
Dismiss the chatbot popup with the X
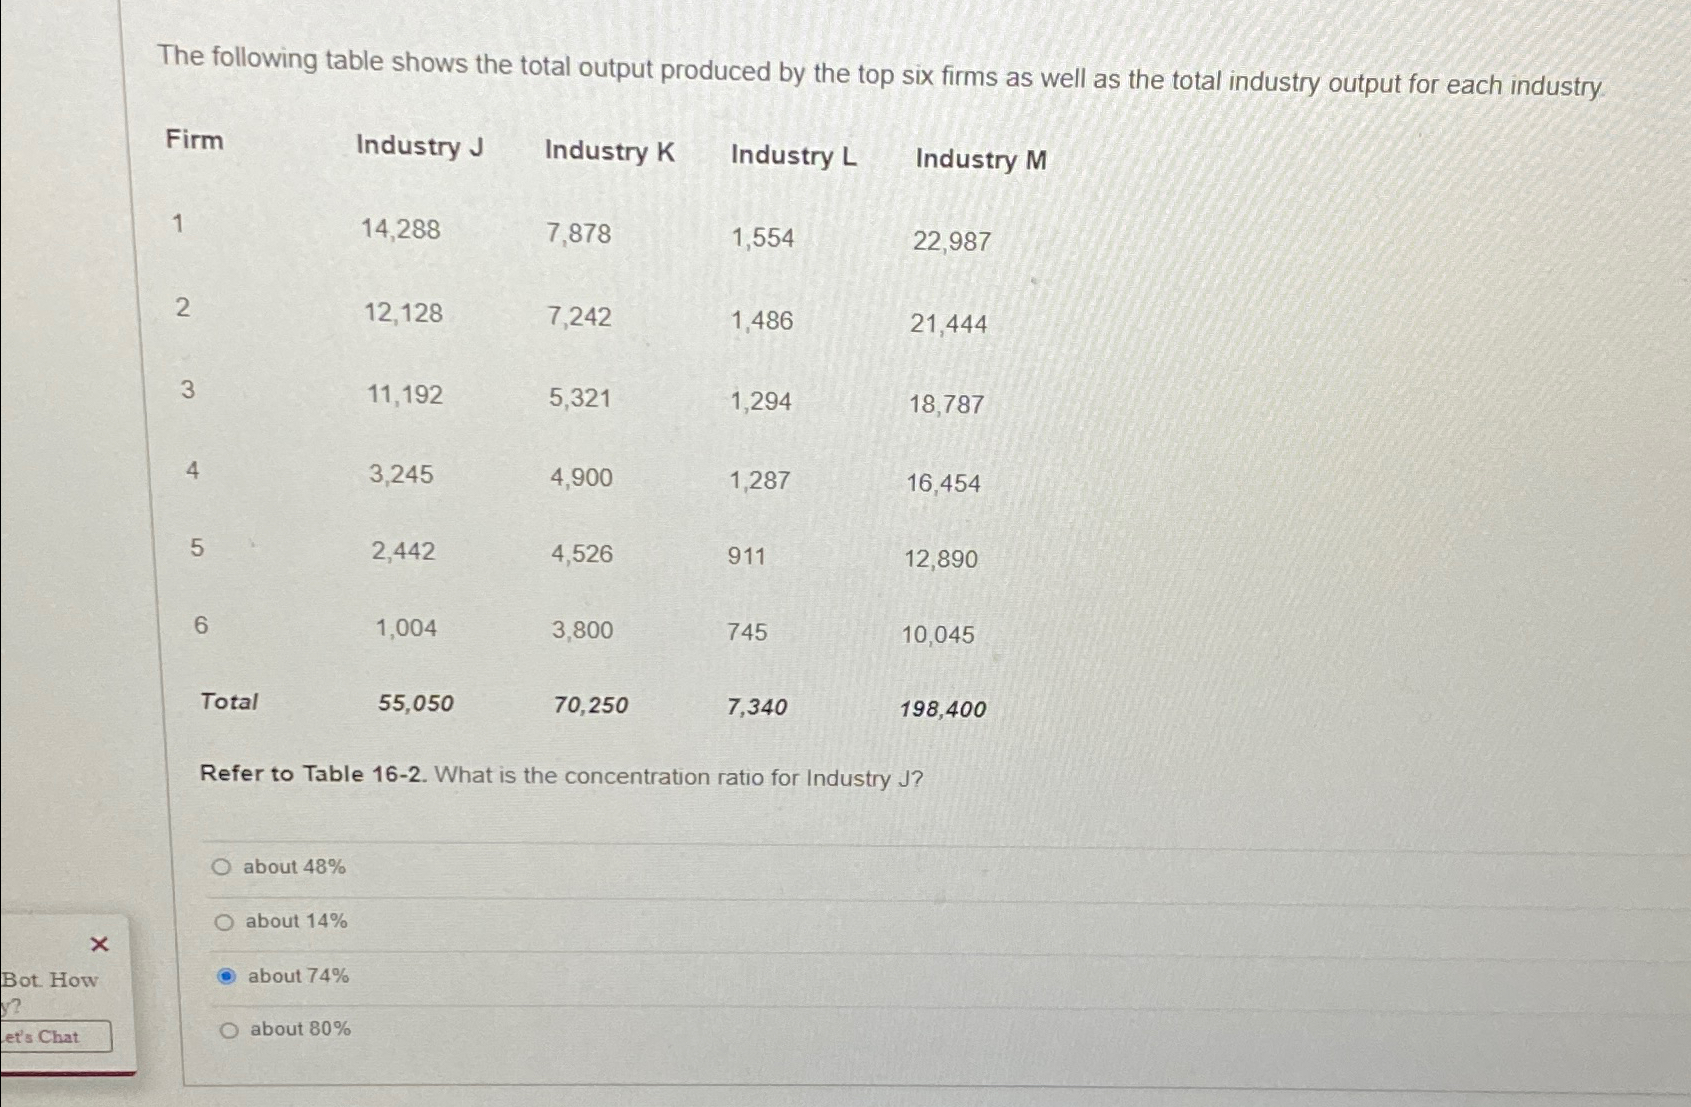(x=99, y=944)
